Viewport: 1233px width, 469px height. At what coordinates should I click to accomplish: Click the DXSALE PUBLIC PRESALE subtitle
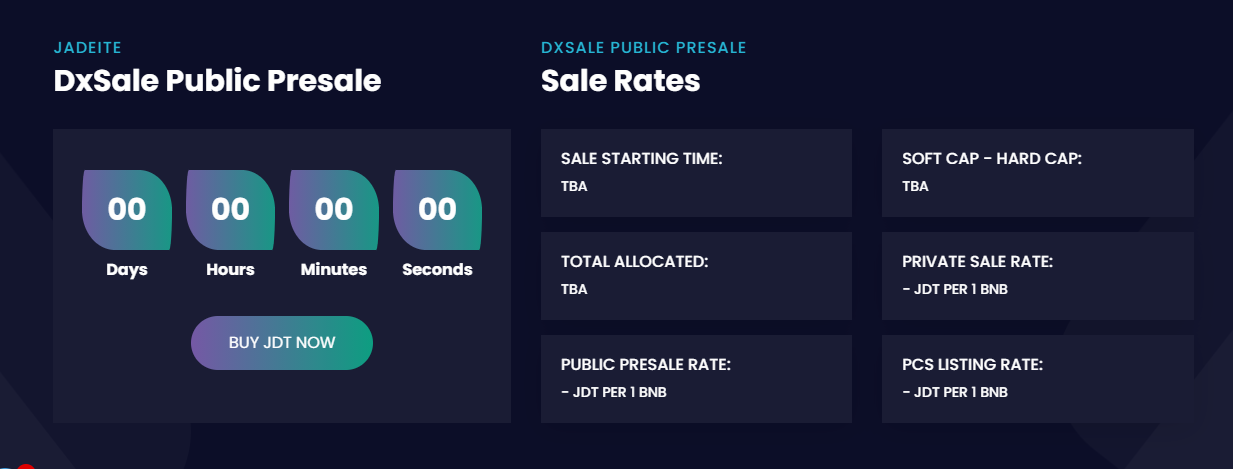(643, 48)
